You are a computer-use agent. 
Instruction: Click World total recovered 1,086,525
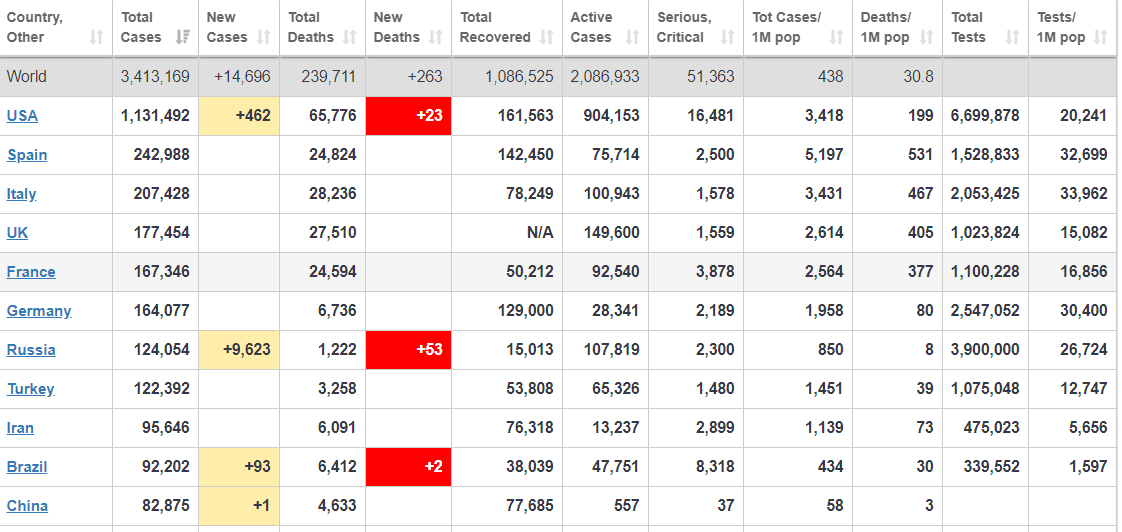(x=519, y=77)
